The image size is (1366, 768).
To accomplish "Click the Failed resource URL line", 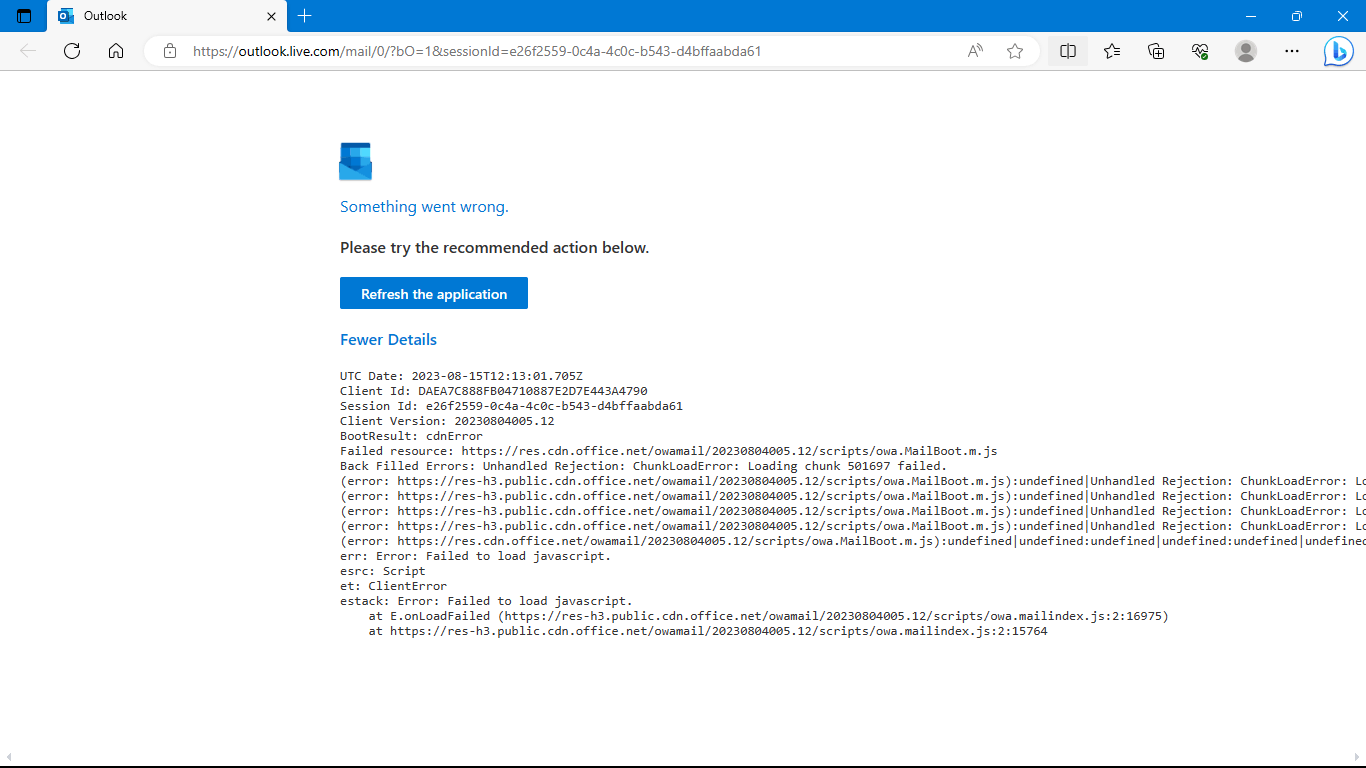I will tap(668, 451).
